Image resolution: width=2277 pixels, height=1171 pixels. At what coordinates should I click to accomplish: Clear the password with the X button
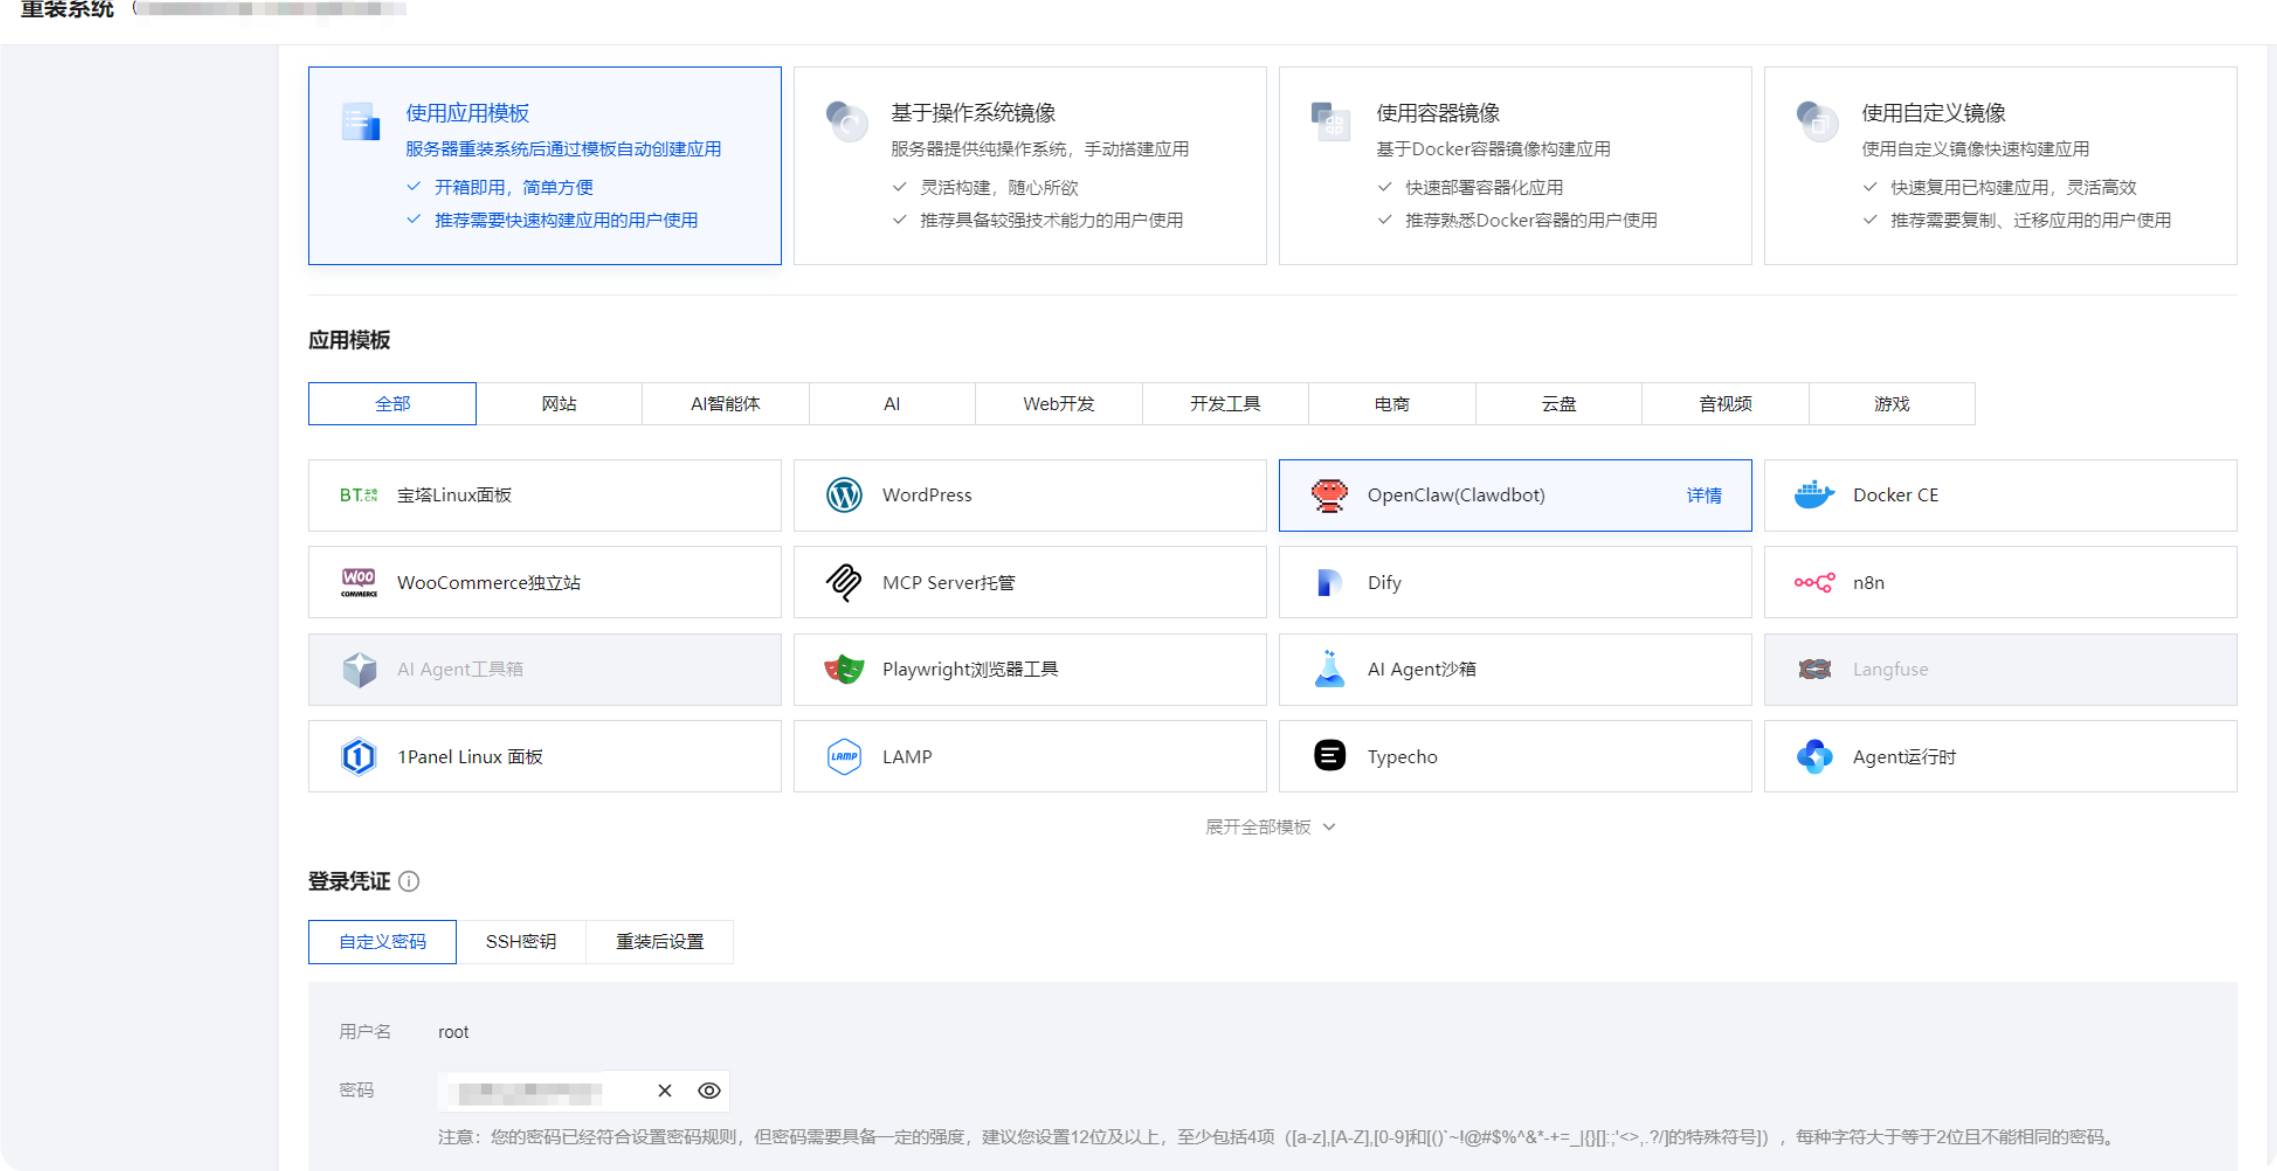(x=664, y=1090)
